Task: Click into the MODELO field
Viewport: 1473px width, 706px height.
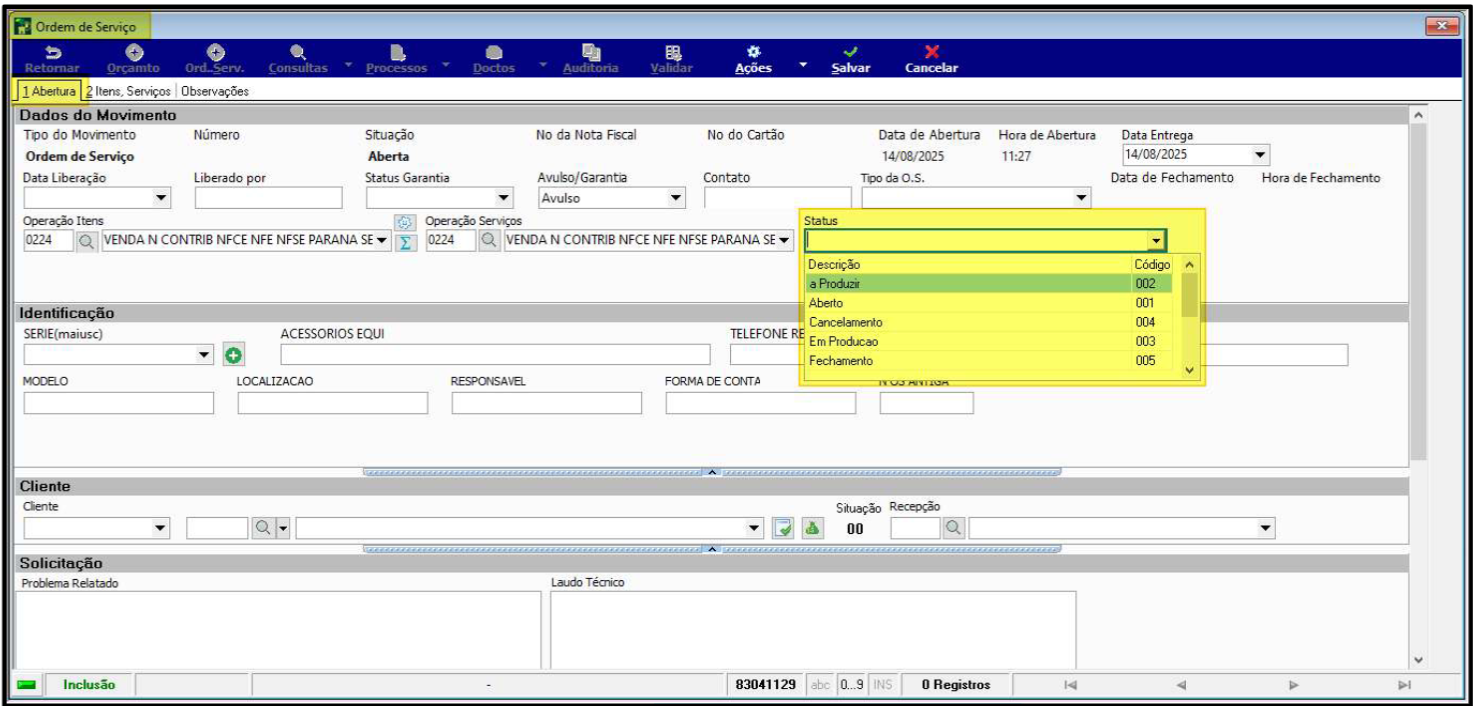Action: (x=119, y=403)
